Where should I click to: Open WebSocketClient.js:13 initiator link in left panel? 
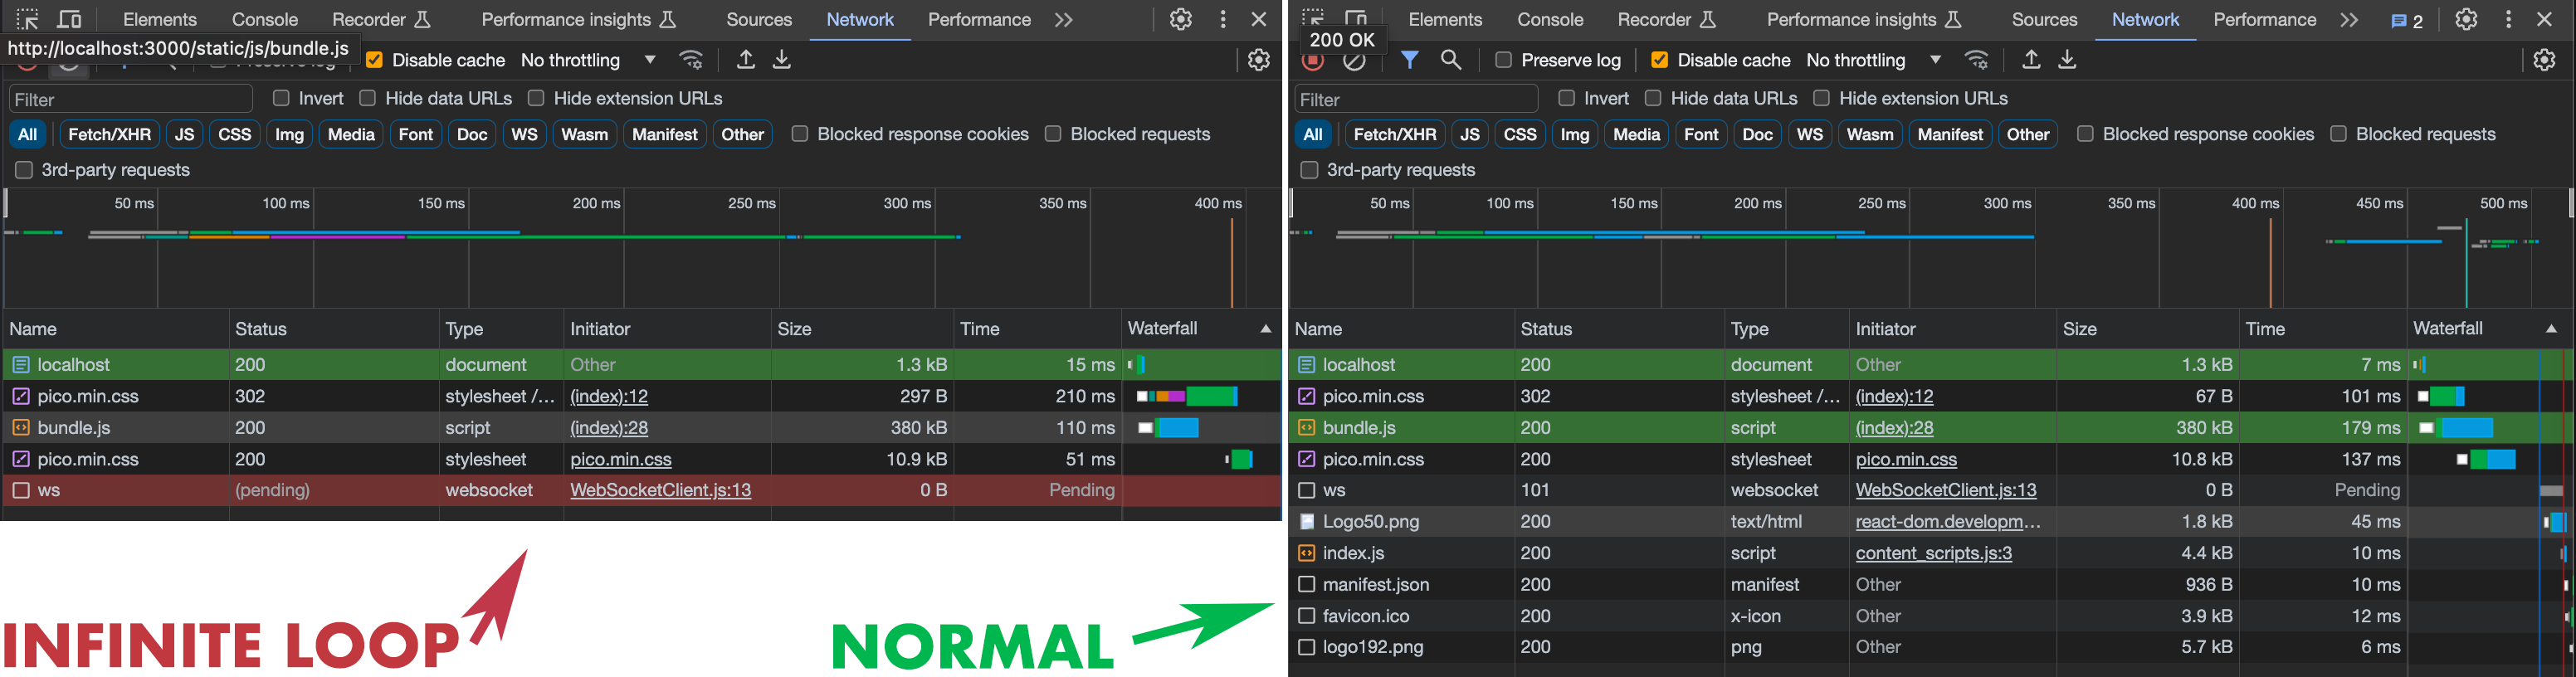pyautogui.click(x=660, y=490)
